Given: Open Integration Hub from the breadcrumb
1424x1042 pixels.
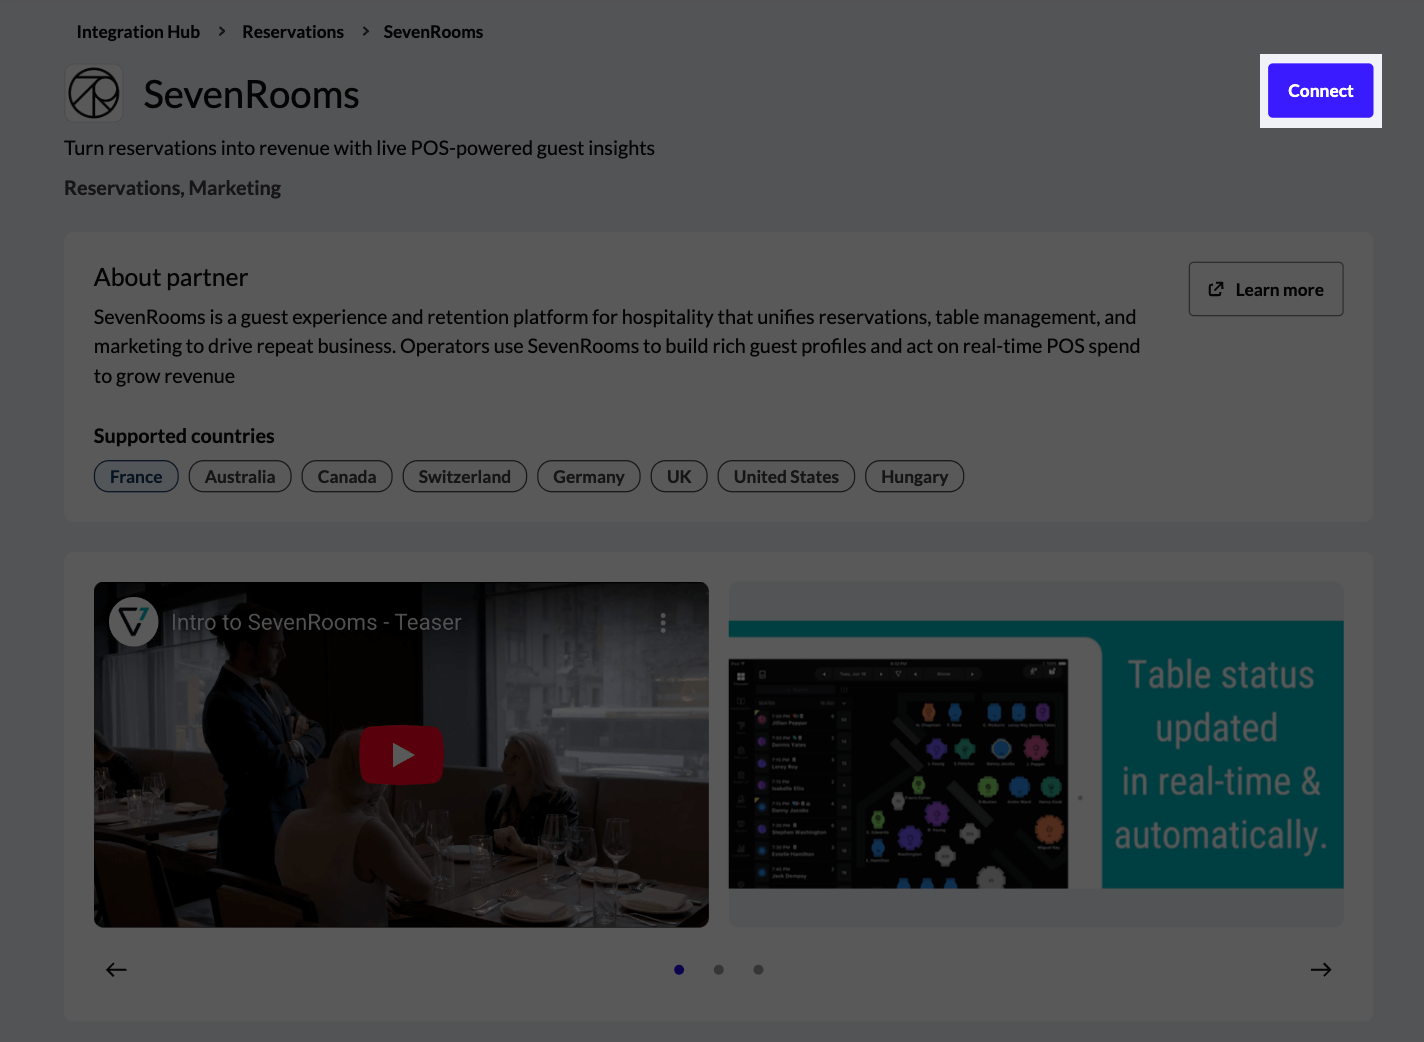Looking at the screenshot, I should [x=137, y=31].
